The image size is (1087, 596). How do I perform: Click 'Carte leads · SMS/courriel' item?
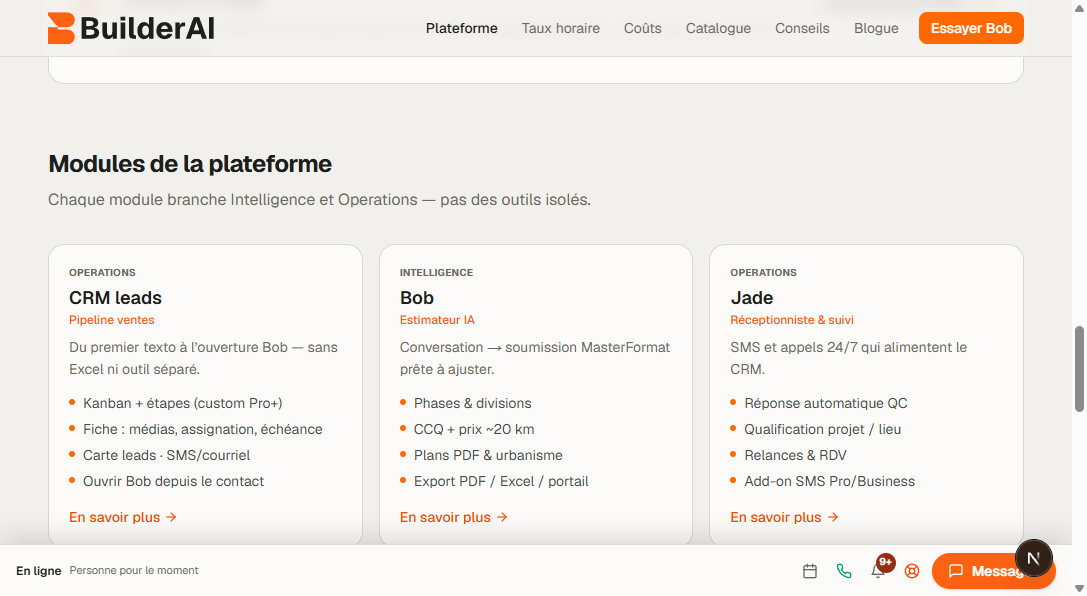[x=166, y=455]
